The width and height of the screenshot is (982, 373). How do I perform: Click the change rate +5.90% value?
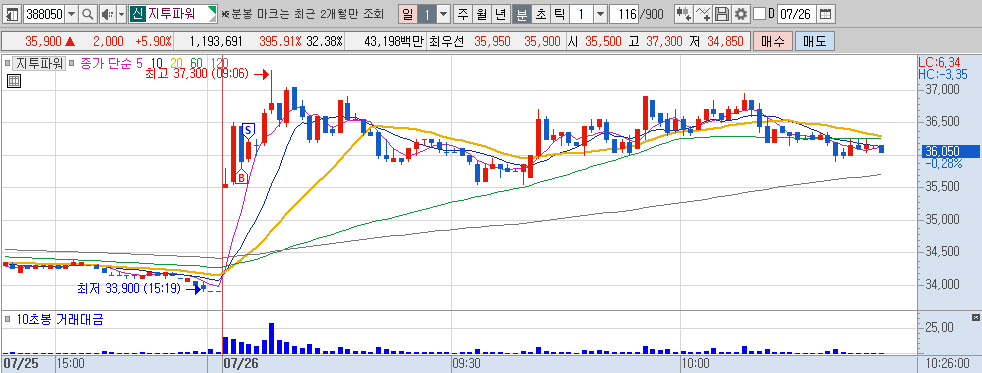[x=153, y=42]
